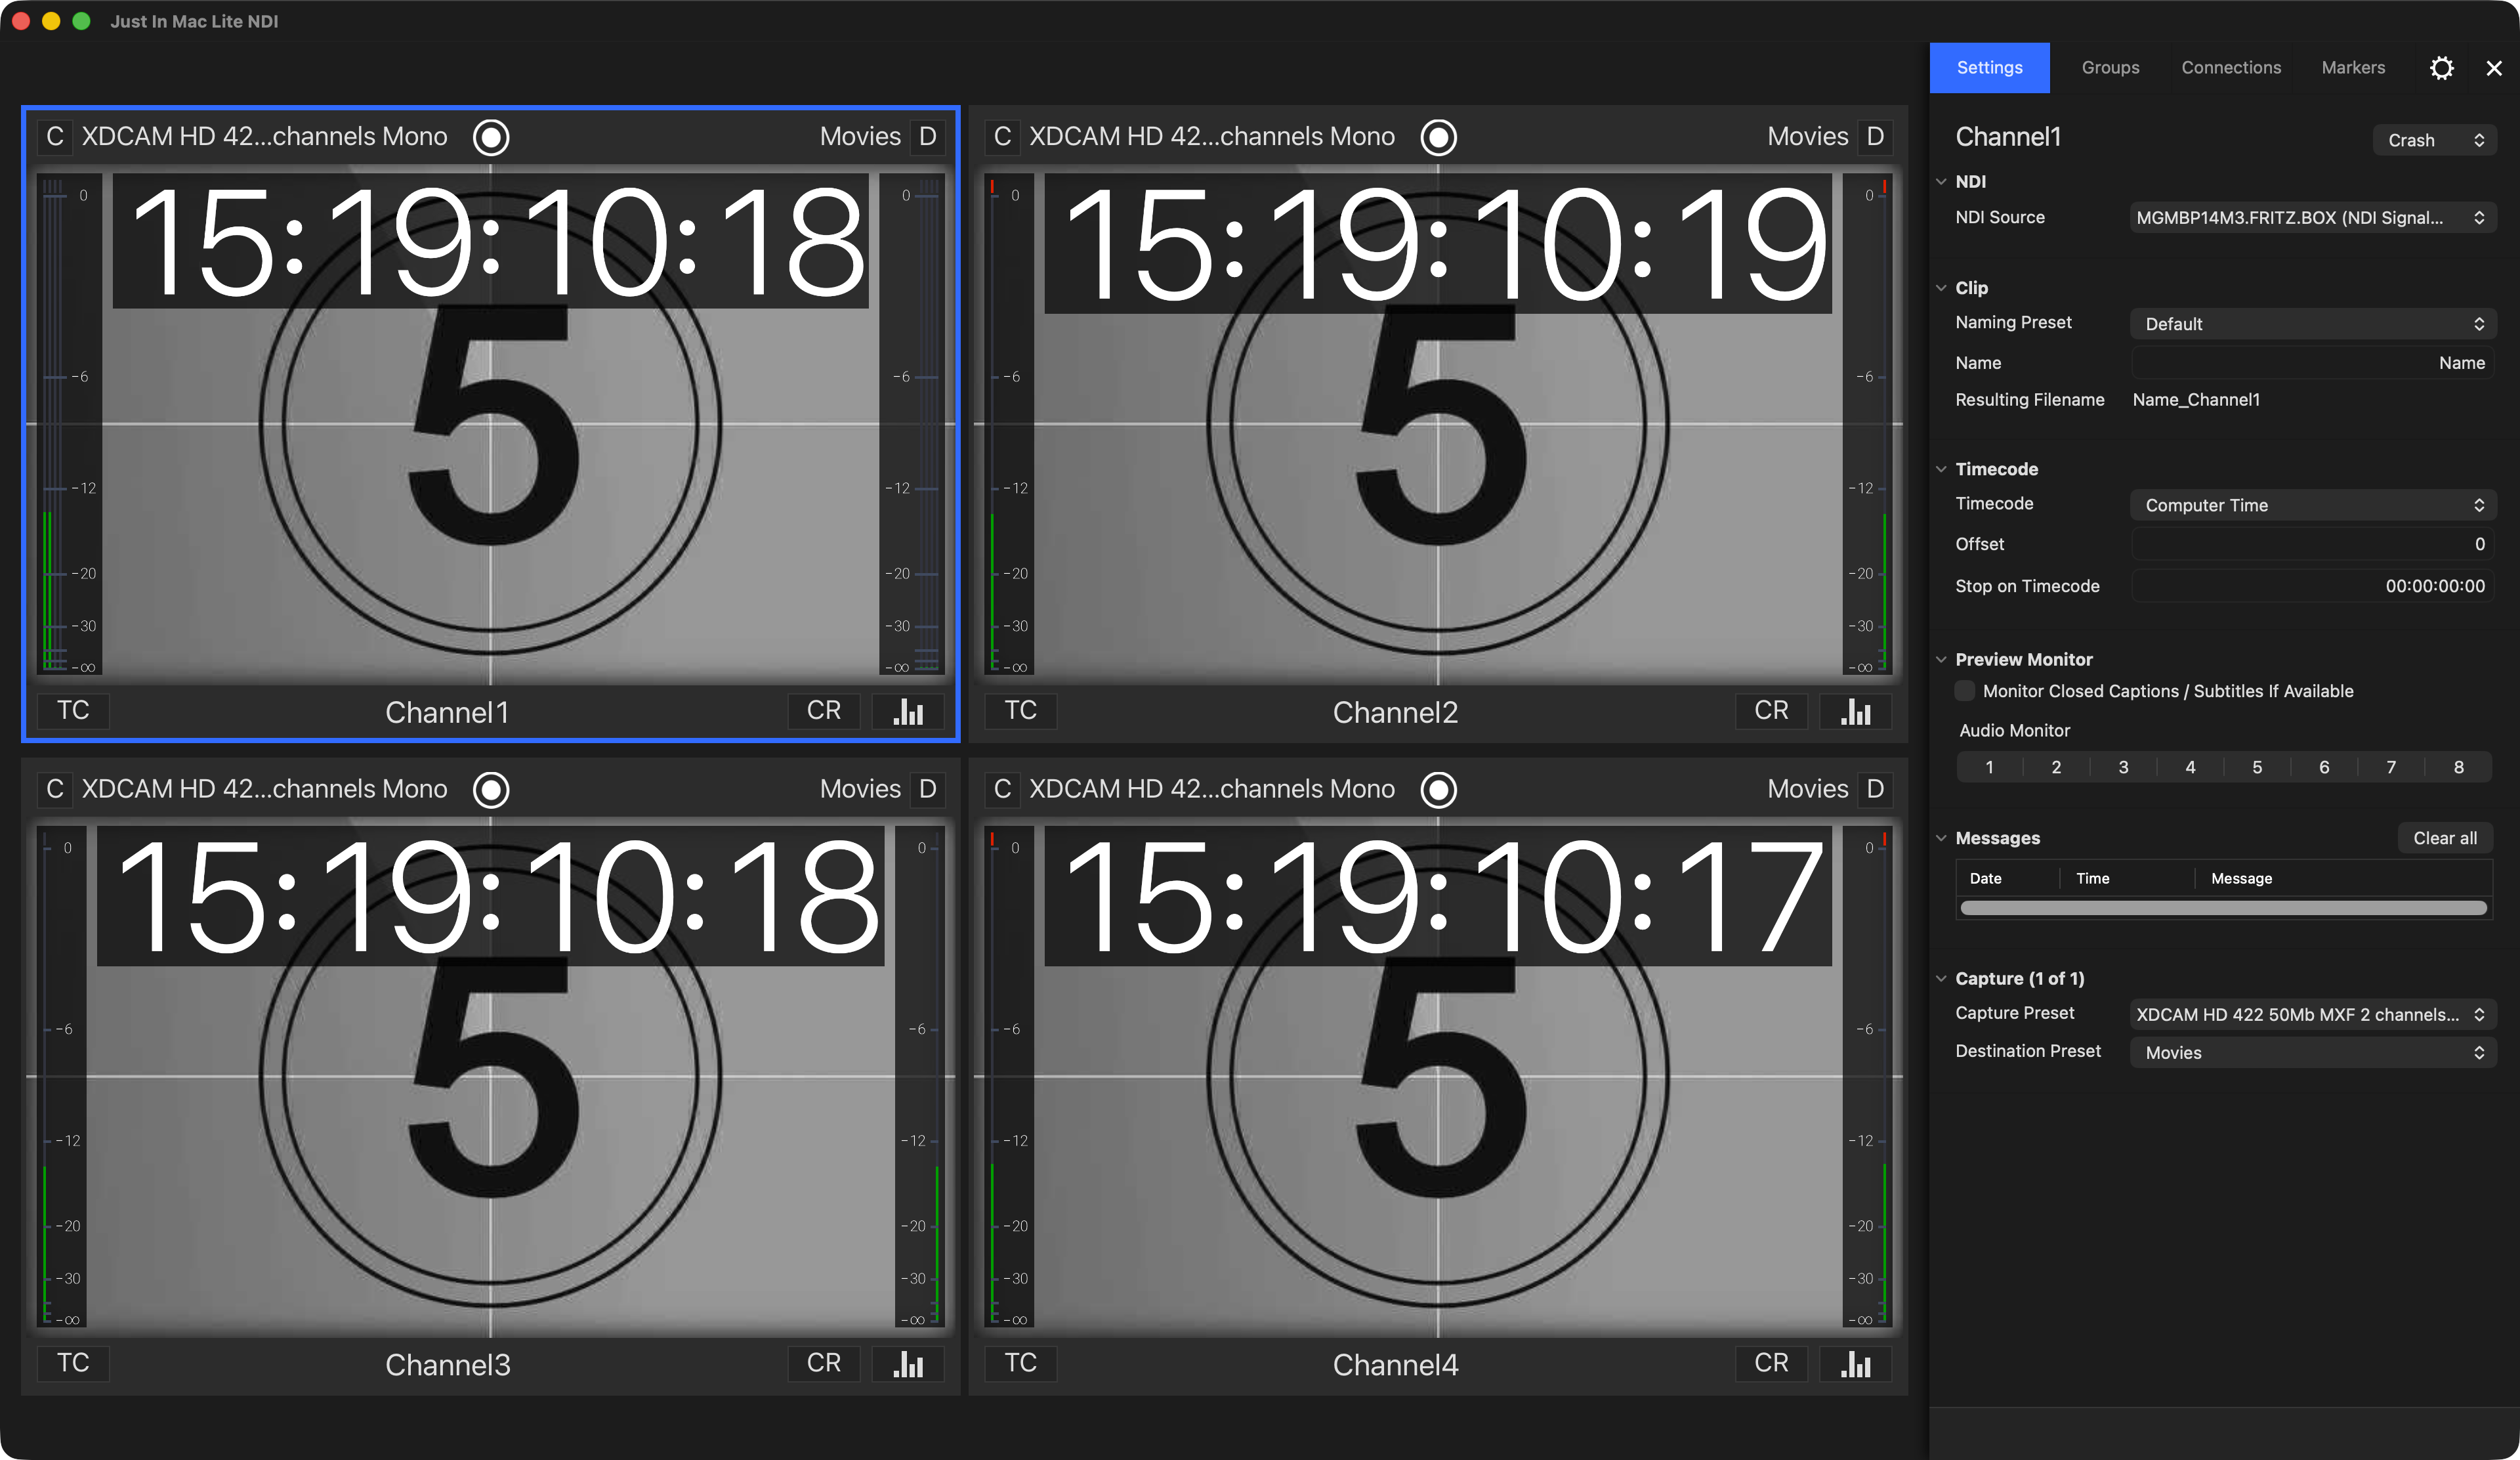The width and height of the screenshot is (2520, 1460).
Task: Close the inspector panel with X
Action: tap(2494, 68)
